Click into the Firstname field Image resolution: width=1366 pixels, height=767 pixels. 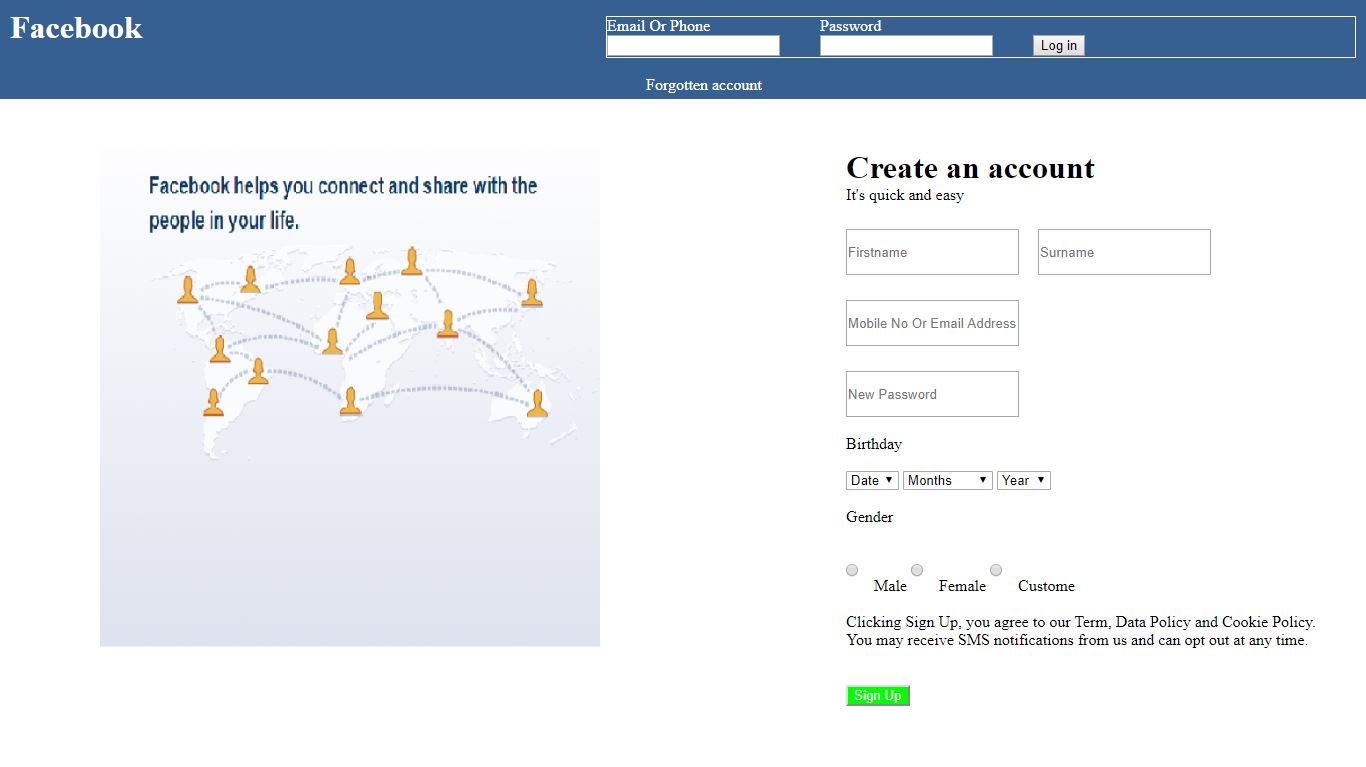[932, 252]
